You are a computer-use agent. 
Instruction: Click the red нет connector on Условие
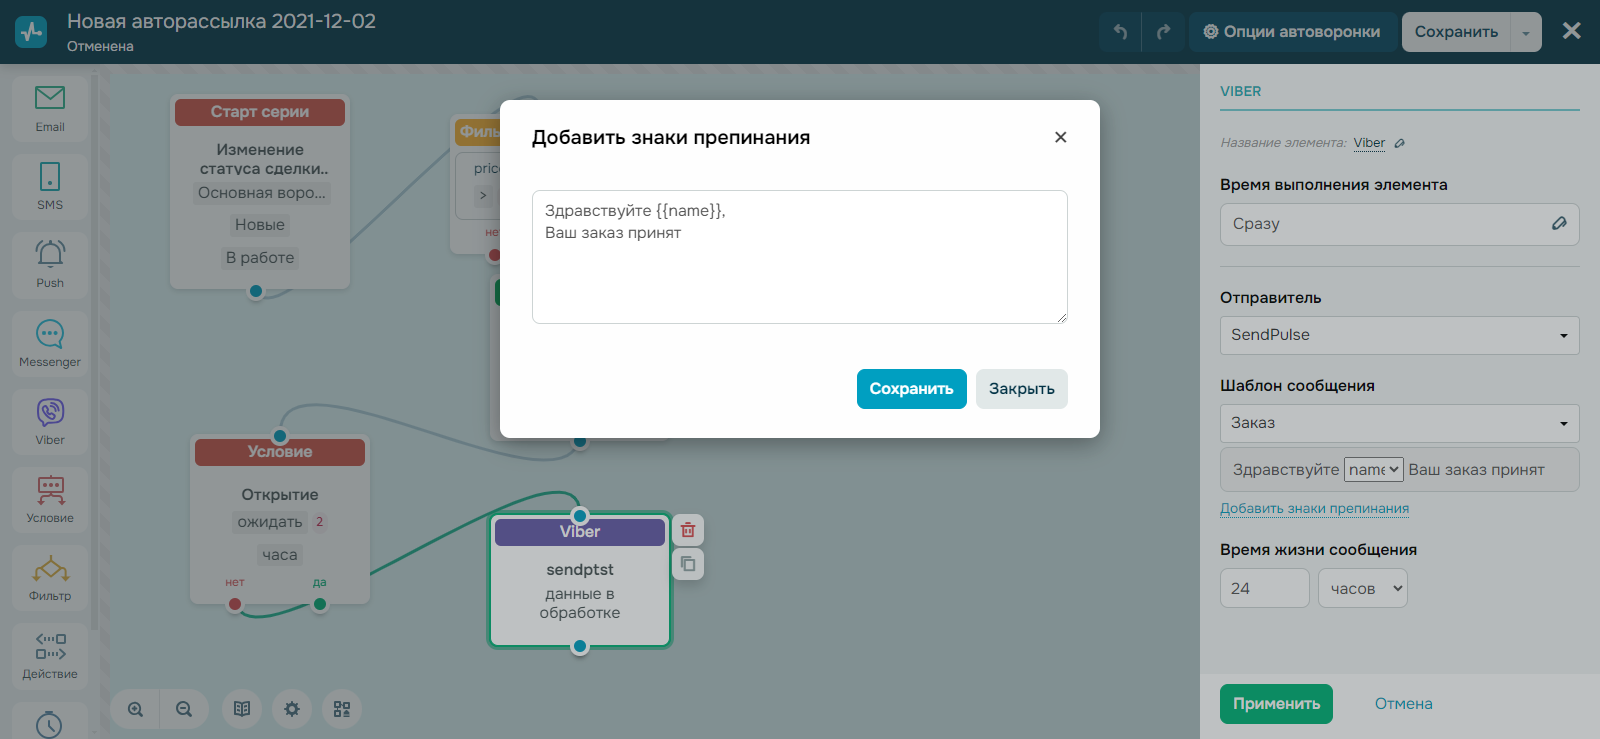(x=235, y=604)
